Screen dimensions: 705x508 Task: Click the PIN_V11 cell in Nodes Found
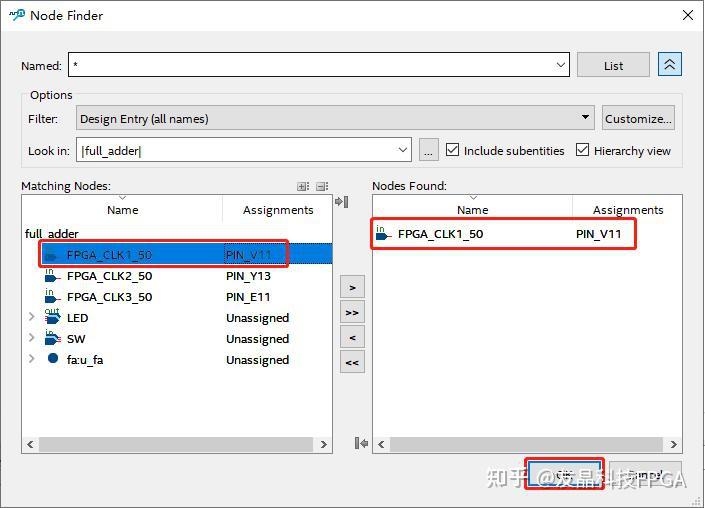point(598,234)
